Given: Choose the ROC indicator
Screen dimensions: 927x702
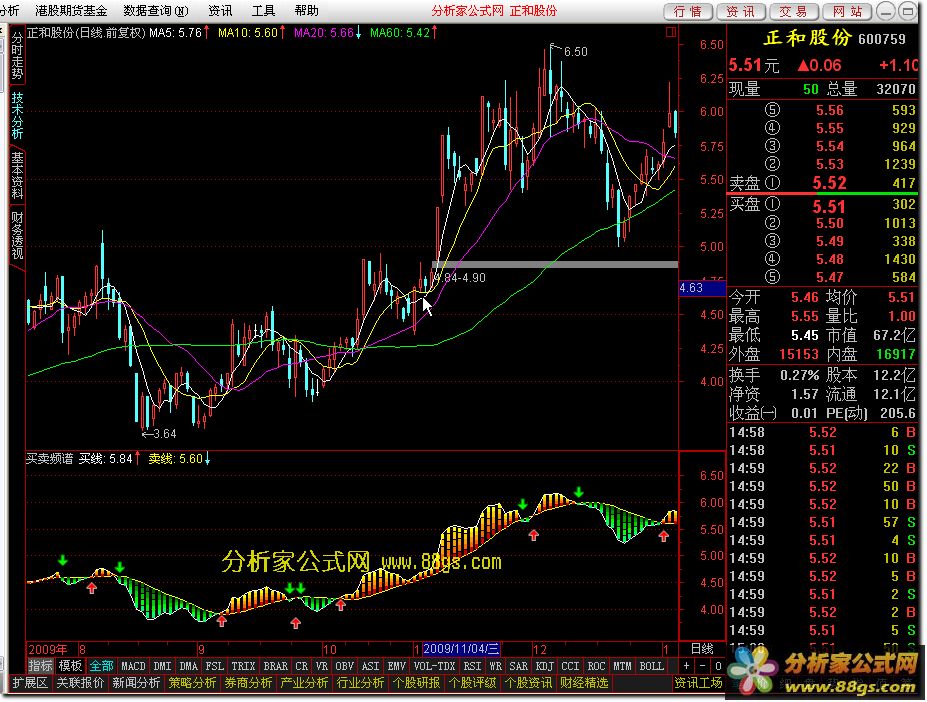Looking at the screenshot, I should (x=596, y=666).
